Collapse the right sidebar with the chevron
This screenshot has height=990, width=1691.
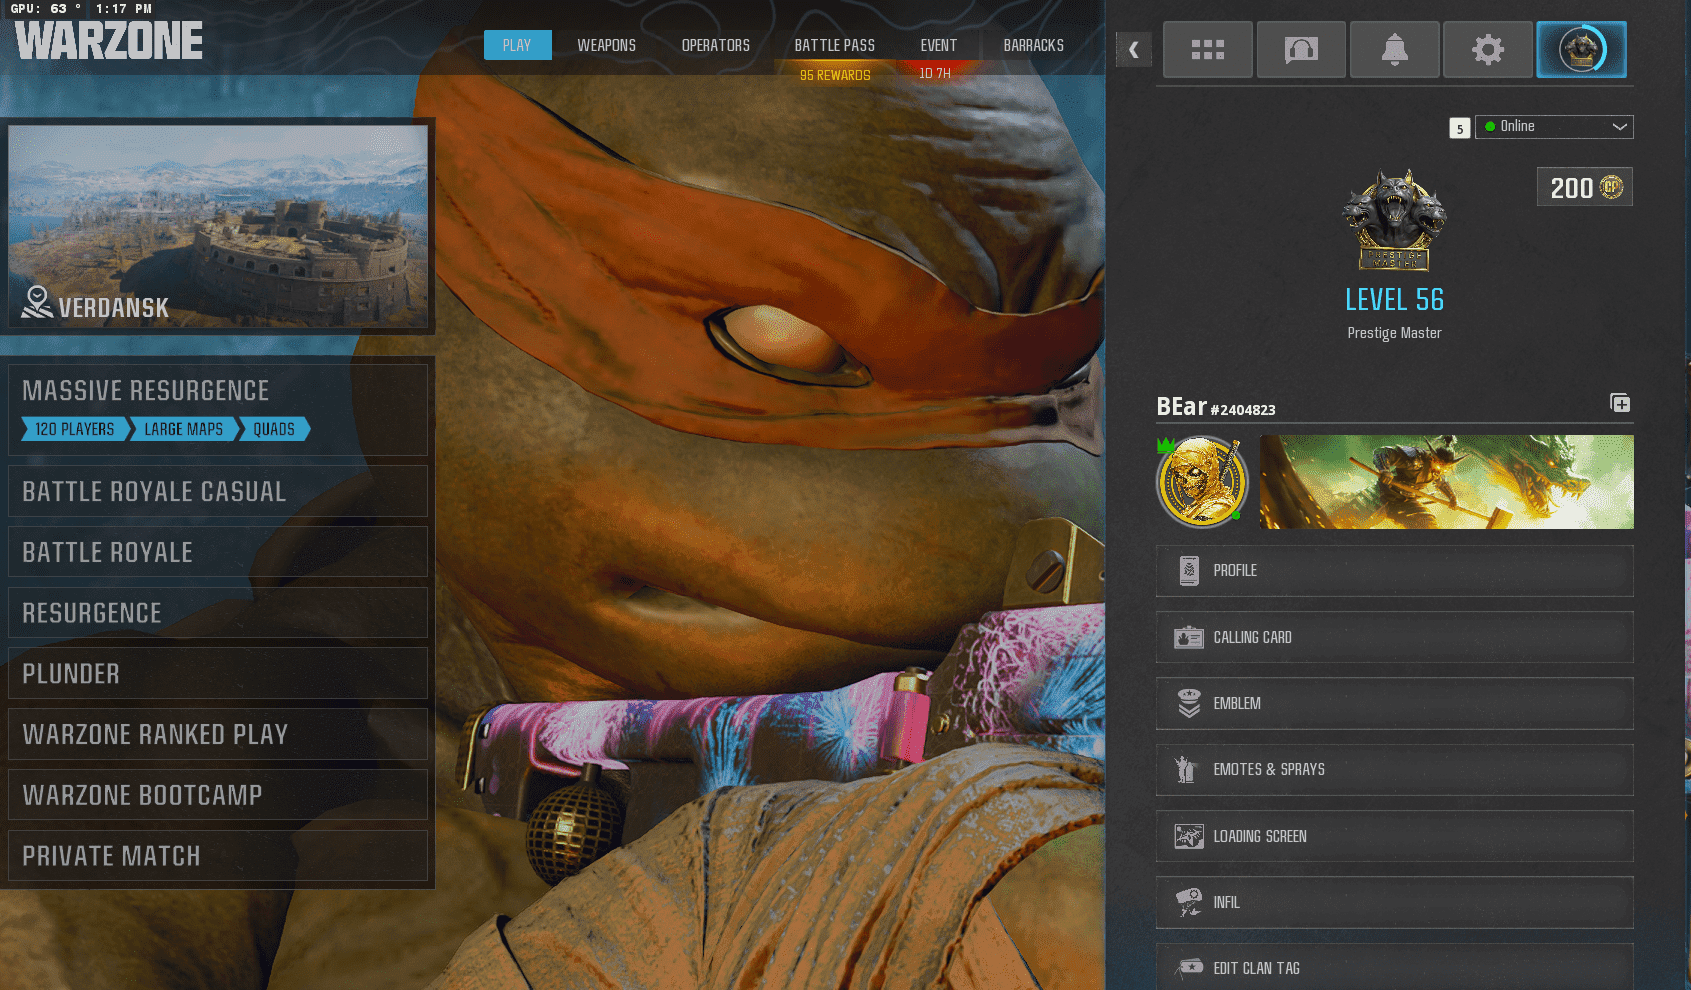tap(1133, 49)
